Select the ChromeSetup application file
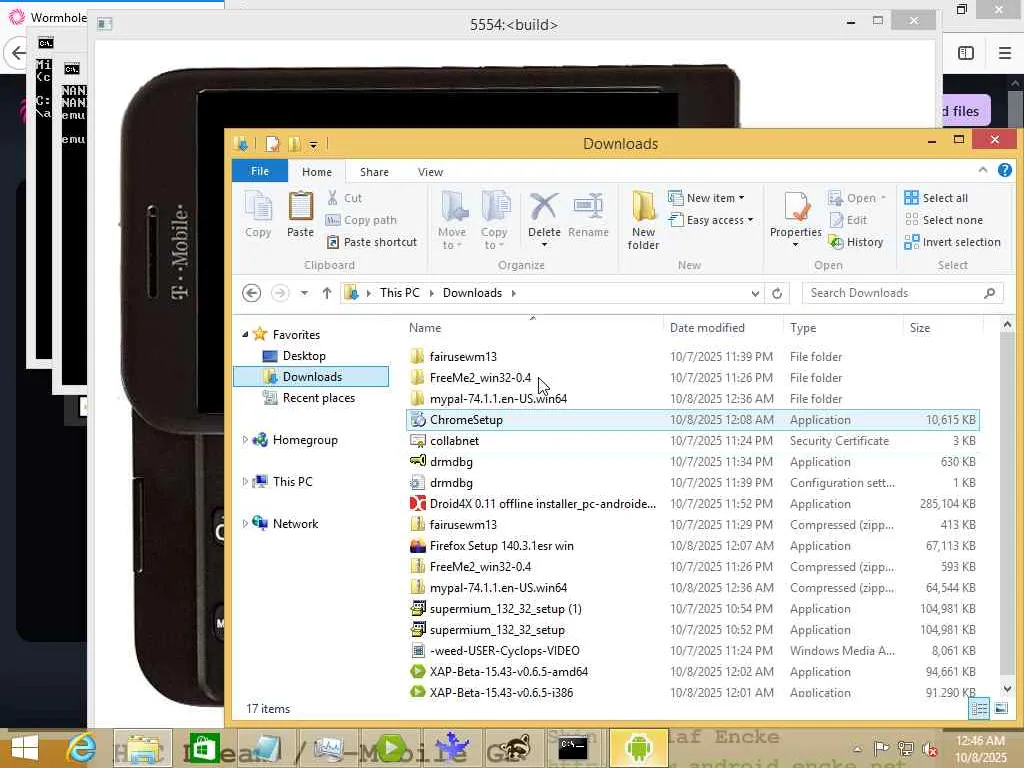Viewport: 1024px width, 768px height. point(692,420)
